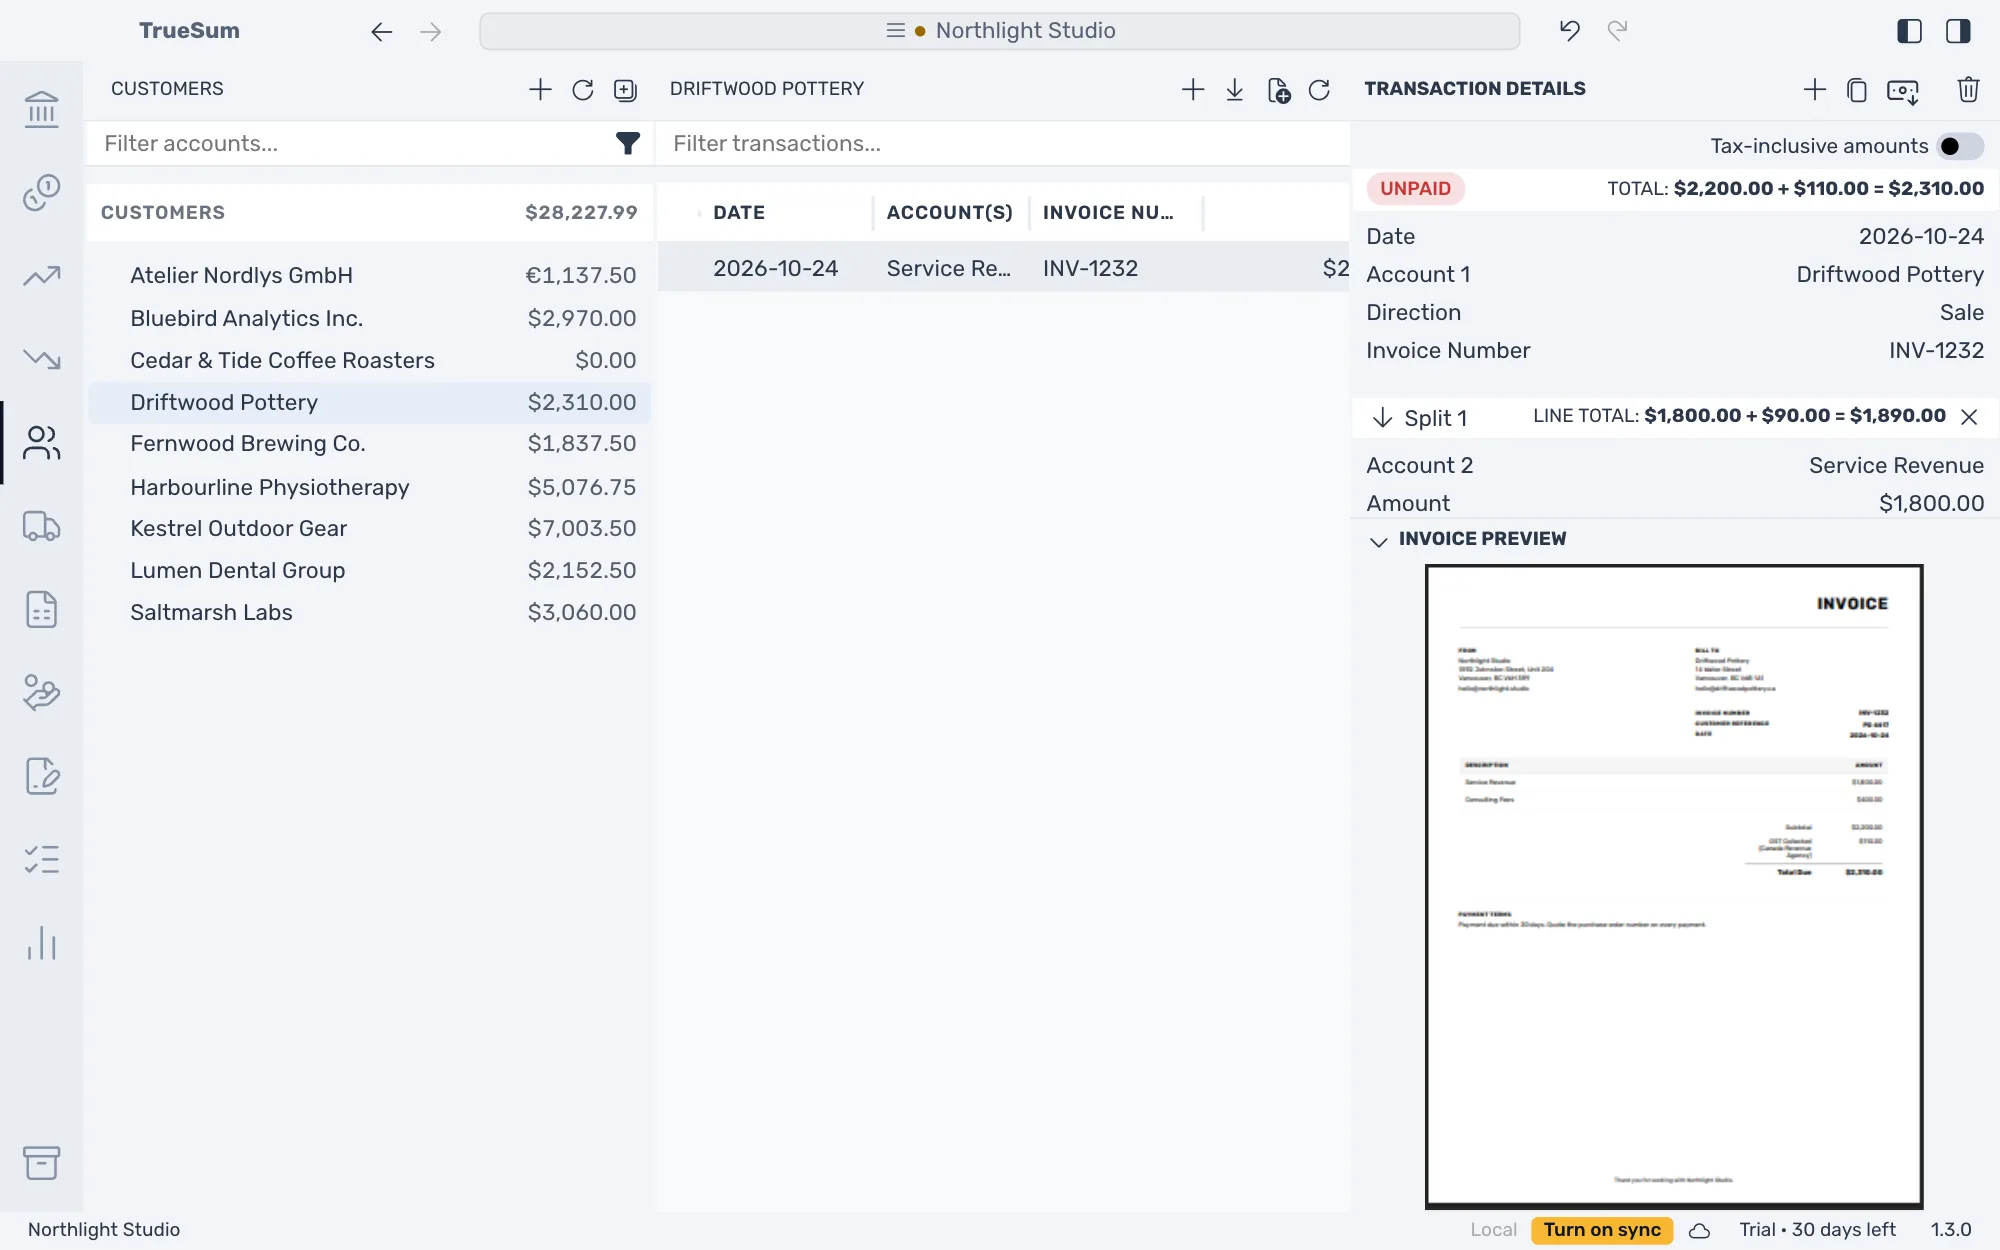2000x1250 pixels.
Task: Collapse Split 1 arrow
Action: 1382,417
